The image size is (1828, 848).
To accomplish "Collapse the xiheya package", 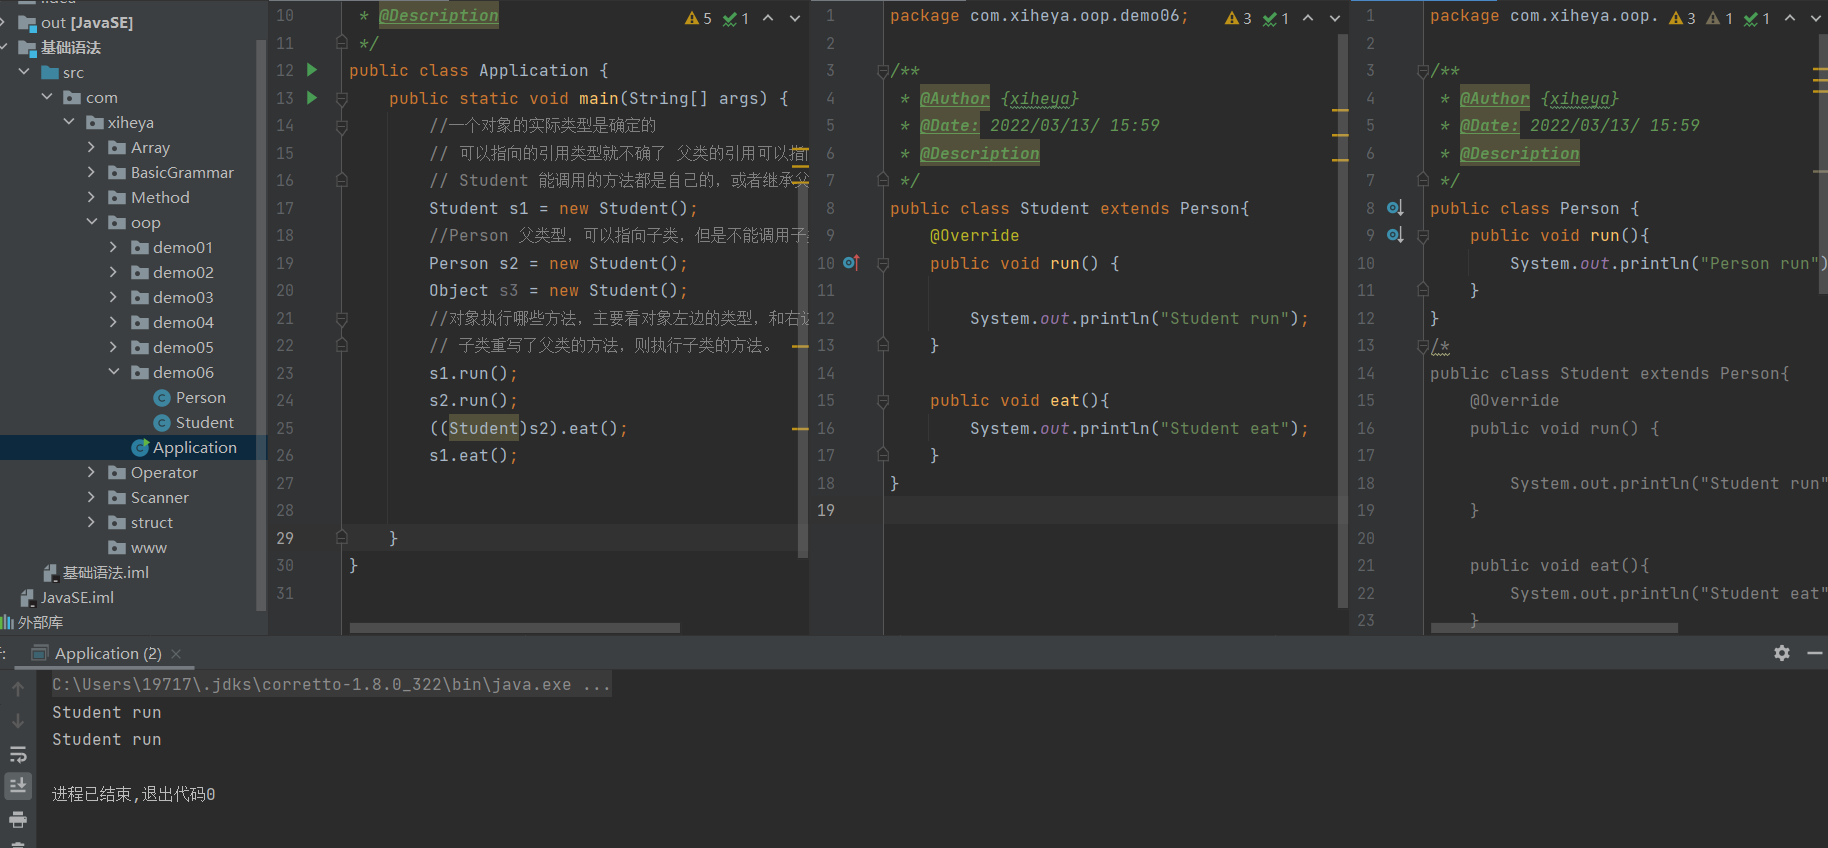I will [x=69, y=122].
